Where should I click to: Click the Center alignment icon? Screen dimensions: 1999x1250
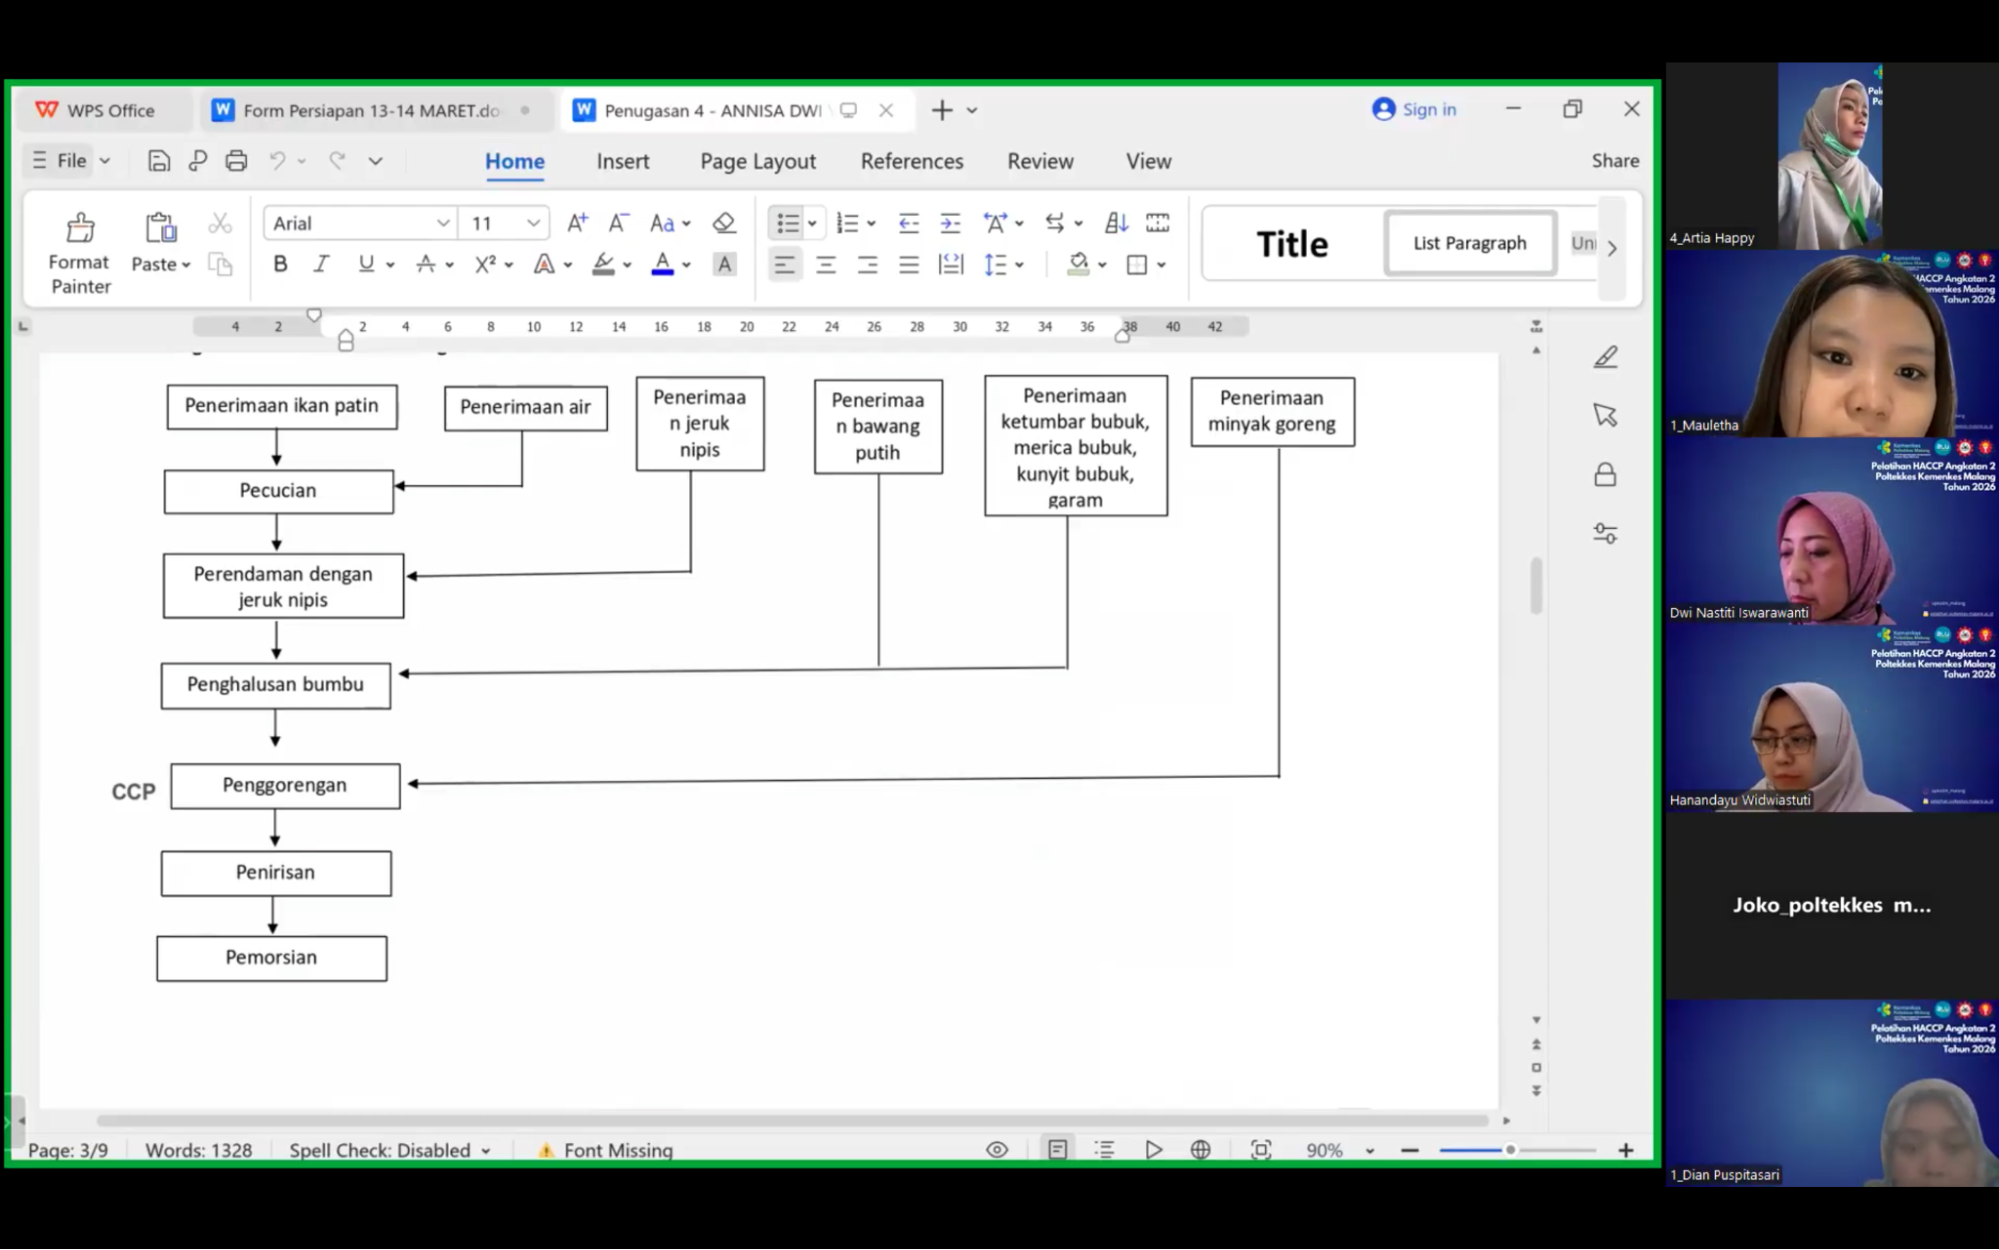point(826,265)
